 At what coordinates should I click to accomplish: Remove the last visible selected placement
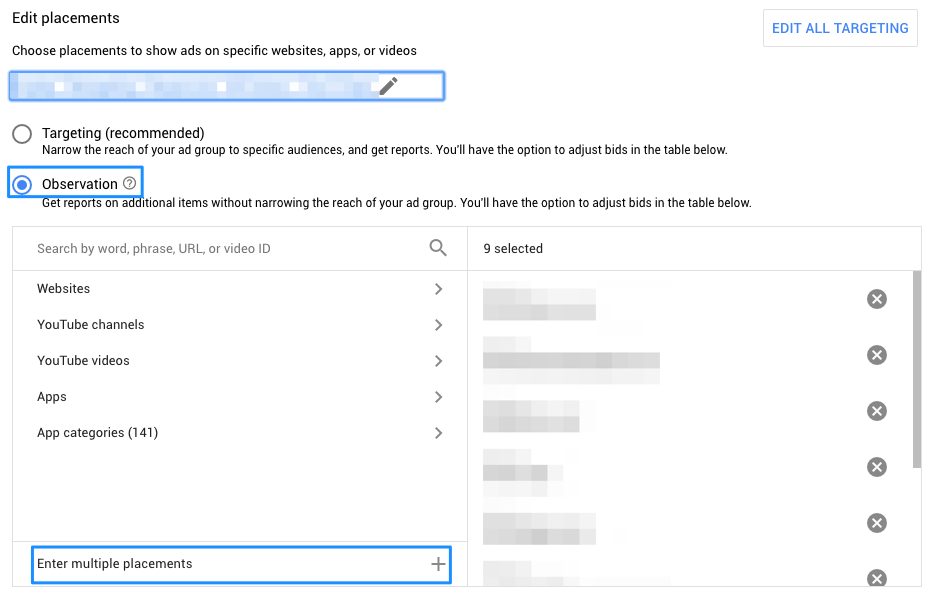877,578
